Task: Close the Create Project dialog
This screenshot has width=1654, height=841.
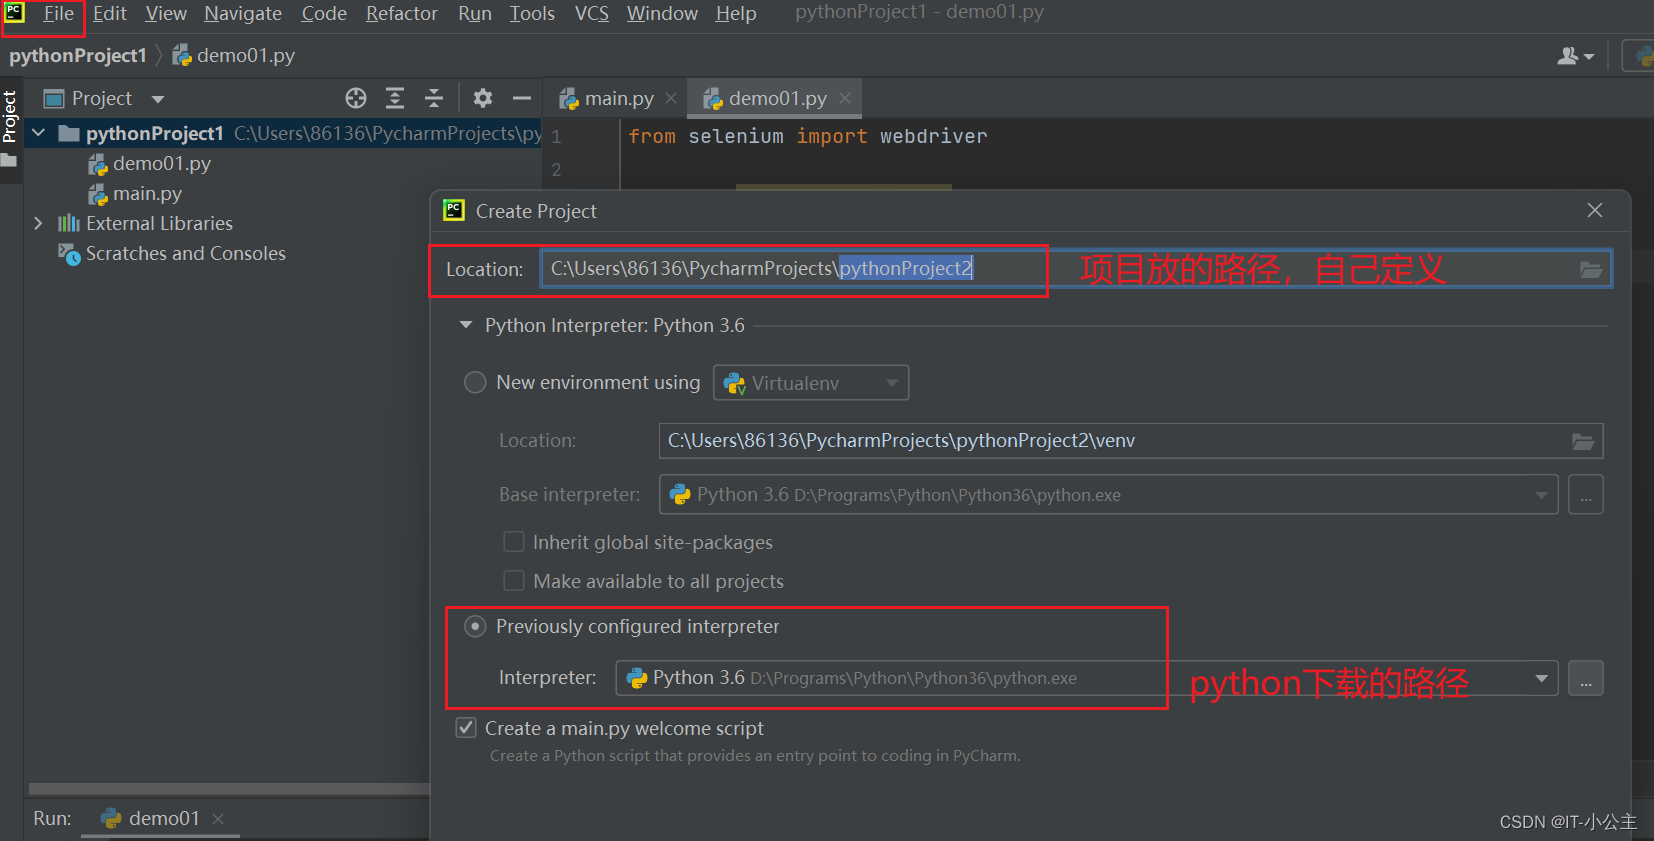Action: (1595, 210)
